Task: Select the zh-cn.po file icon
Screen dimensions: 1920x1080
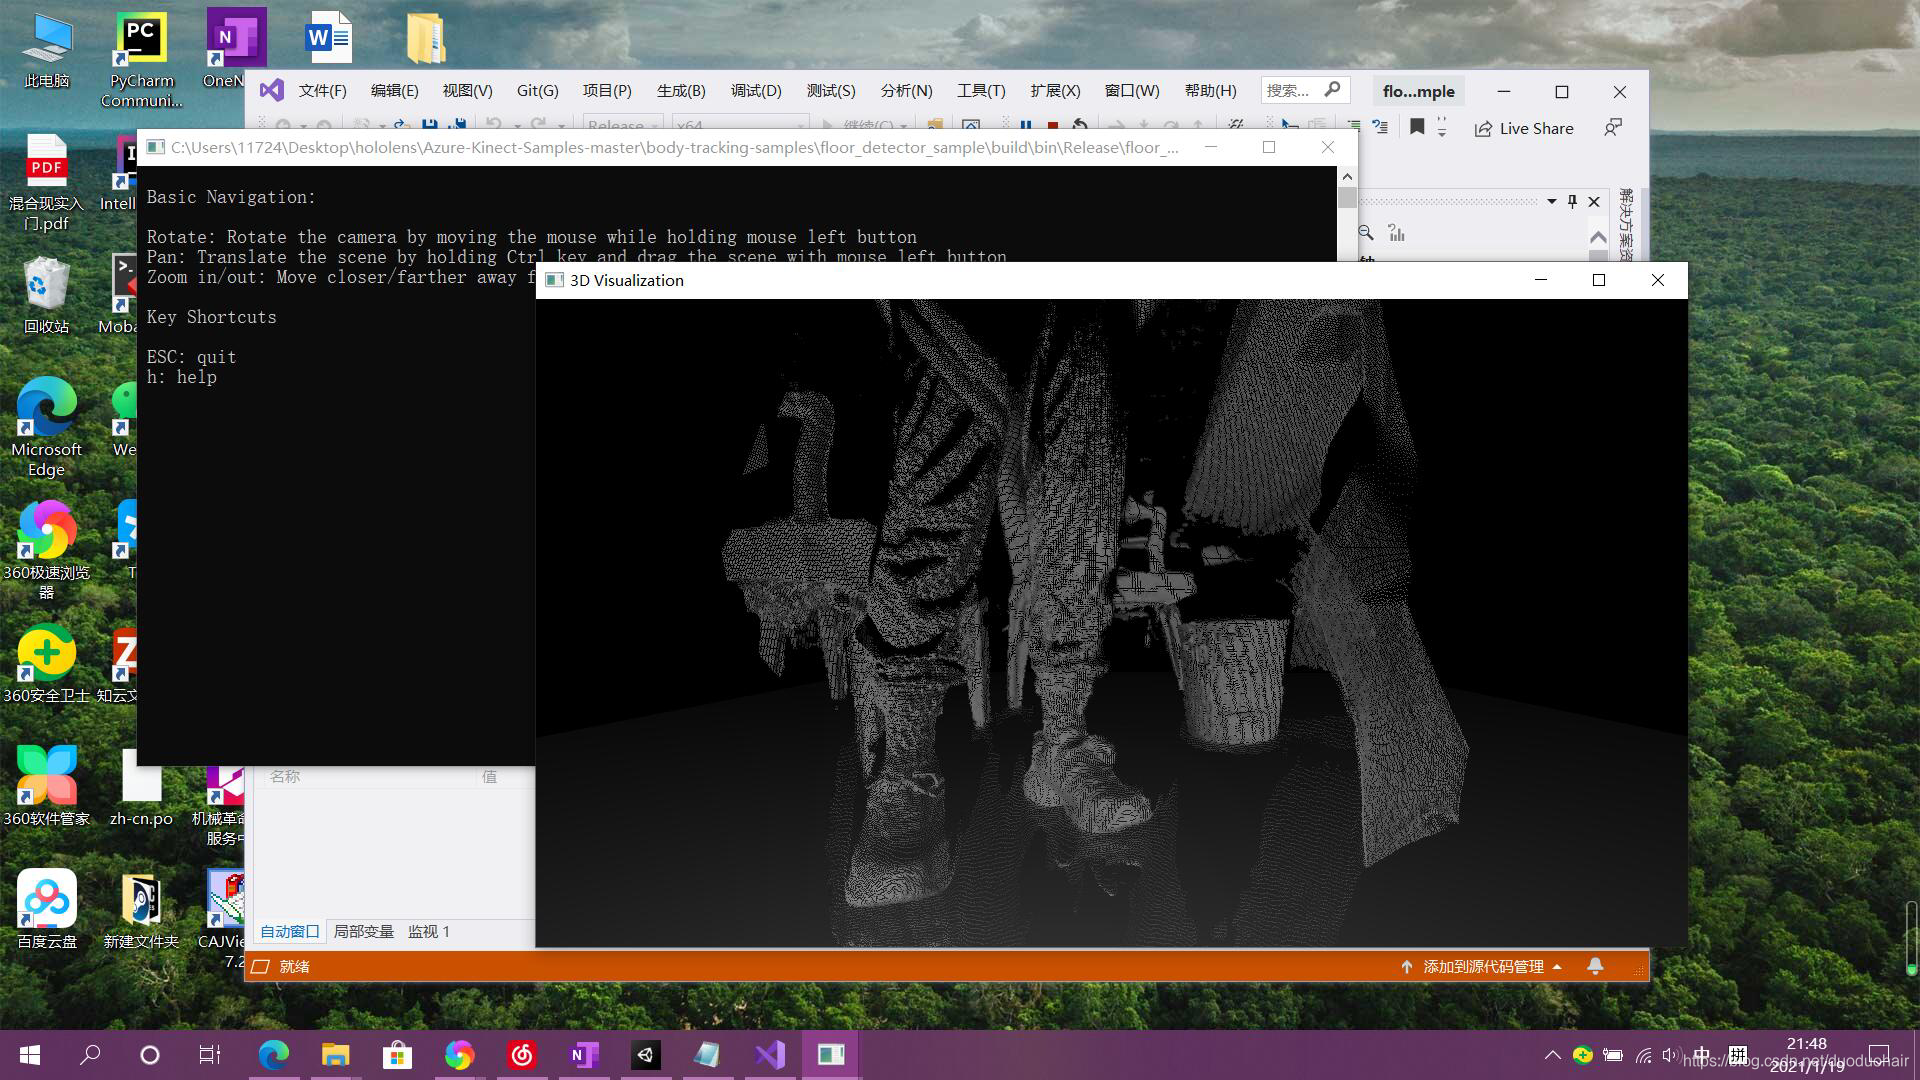Action: pos(141,786)
